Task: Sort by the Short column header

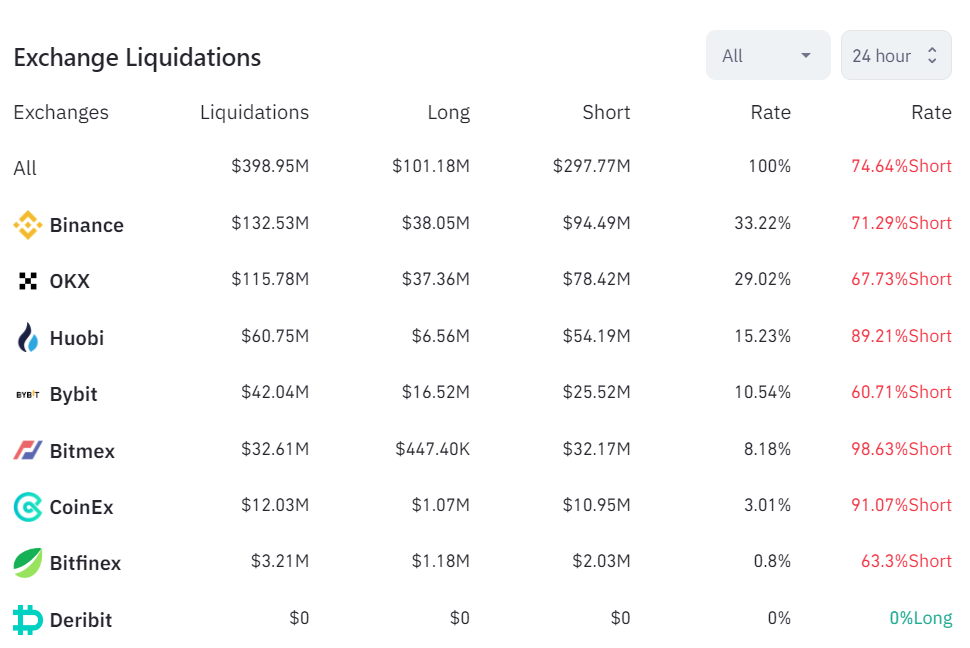Action: click(x=606, y=112)
